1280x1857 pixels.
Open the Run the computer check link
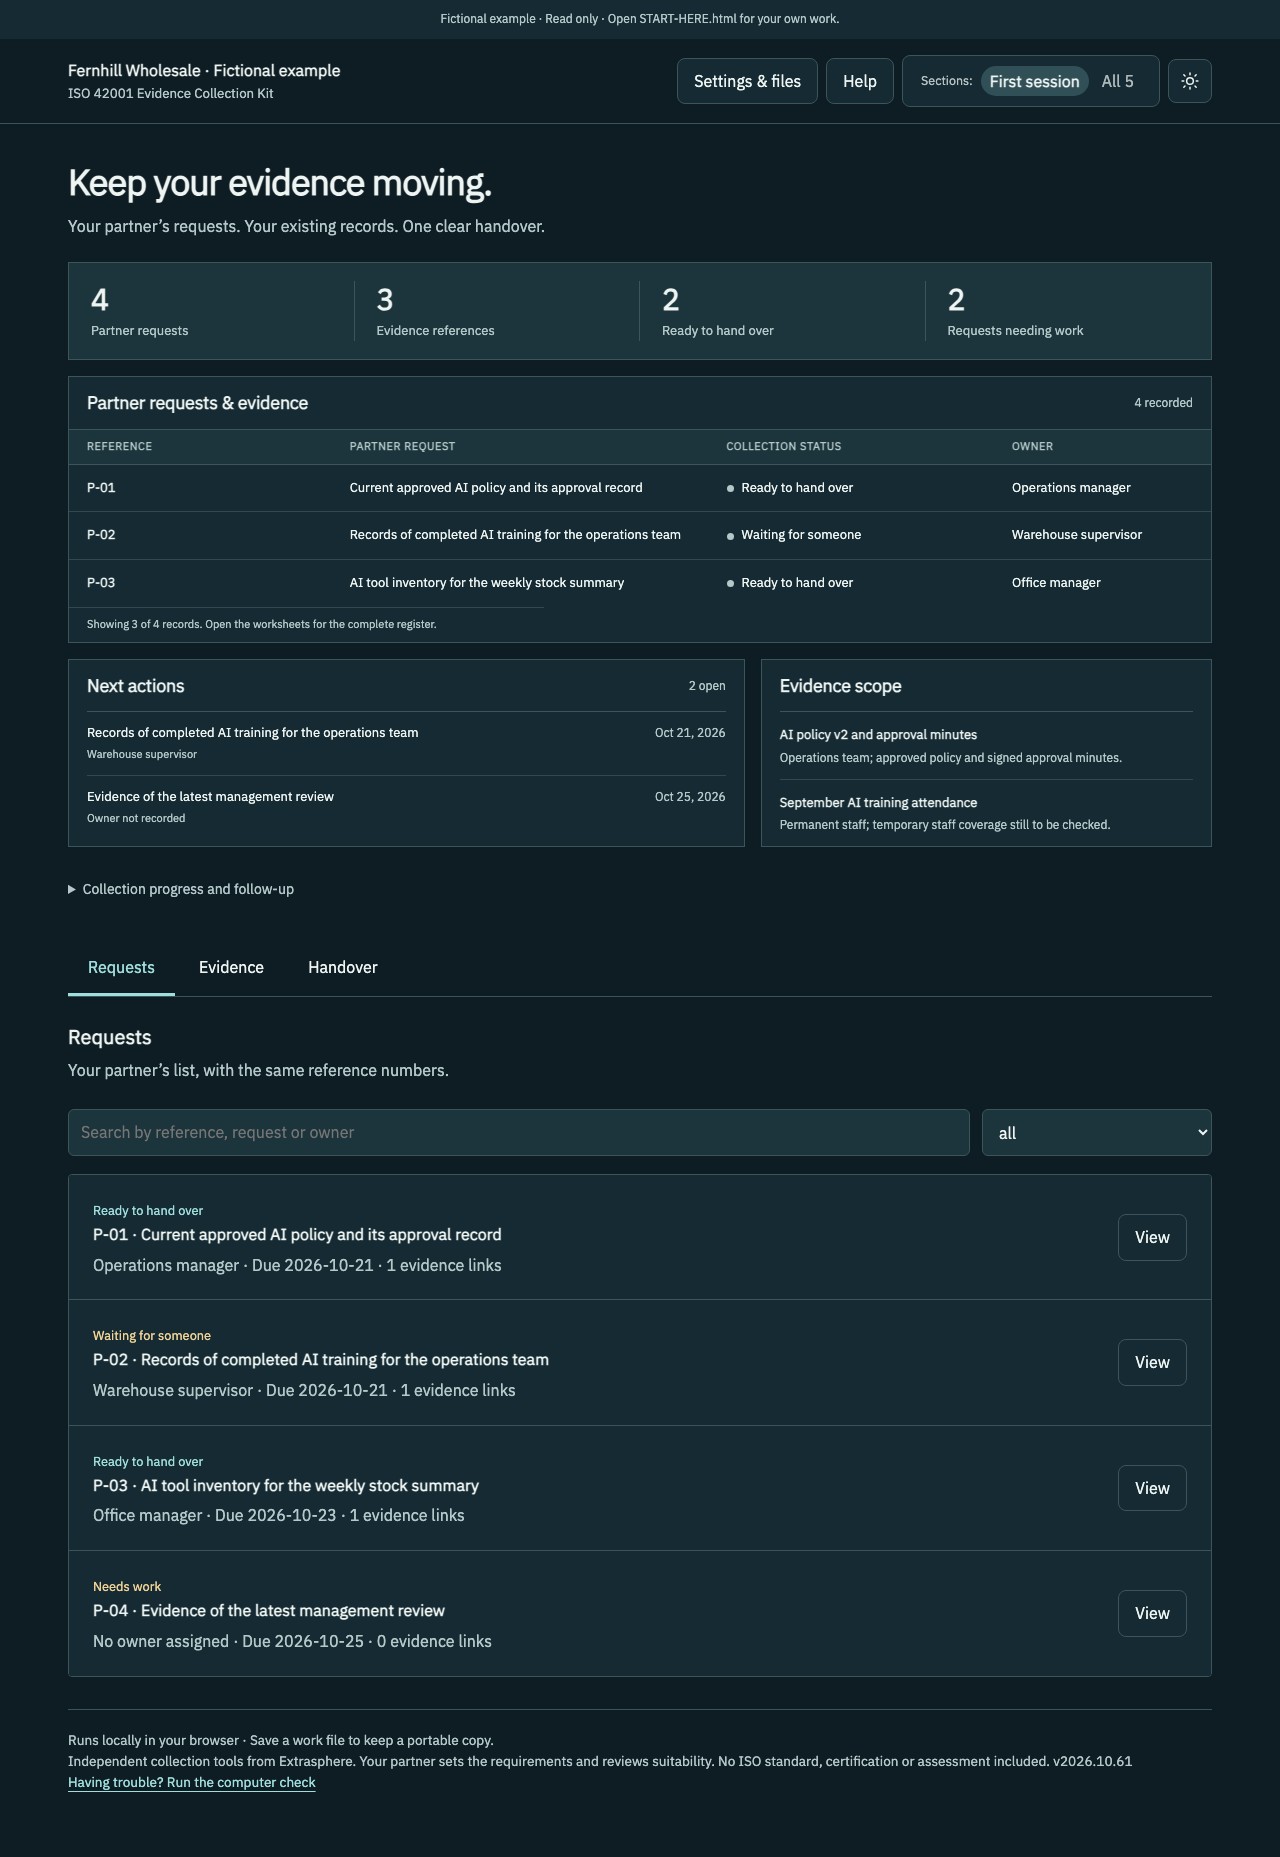[191, 1782]
